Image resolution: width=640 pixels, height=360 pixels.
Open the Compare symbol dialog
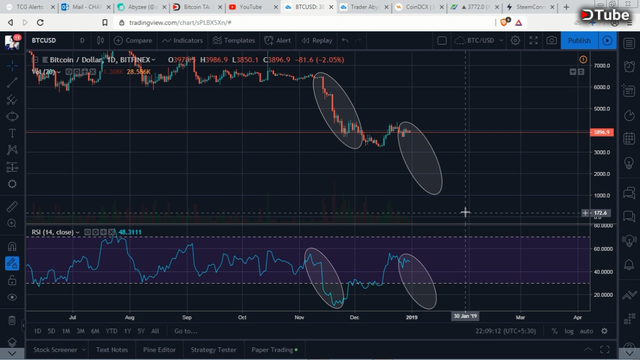click(x=133, y=40)
